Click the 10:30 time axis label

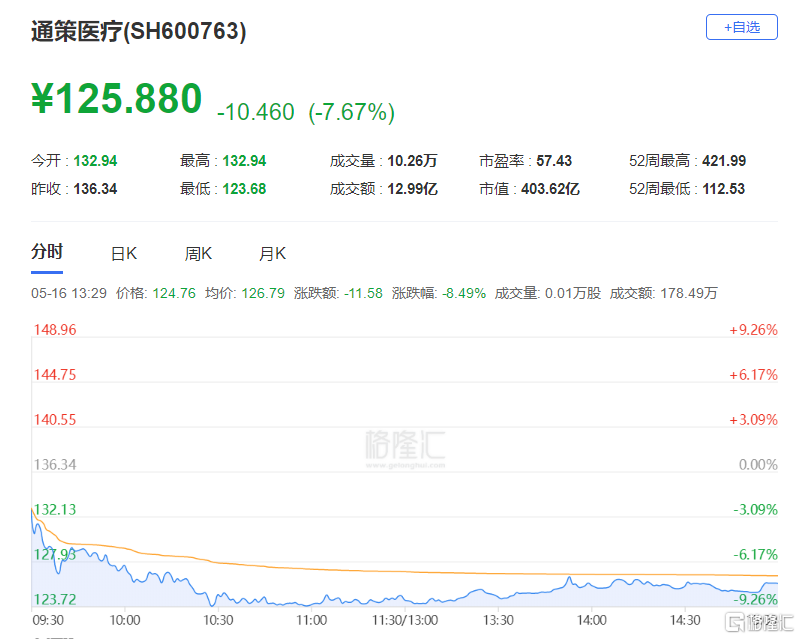tap(218, 620)
